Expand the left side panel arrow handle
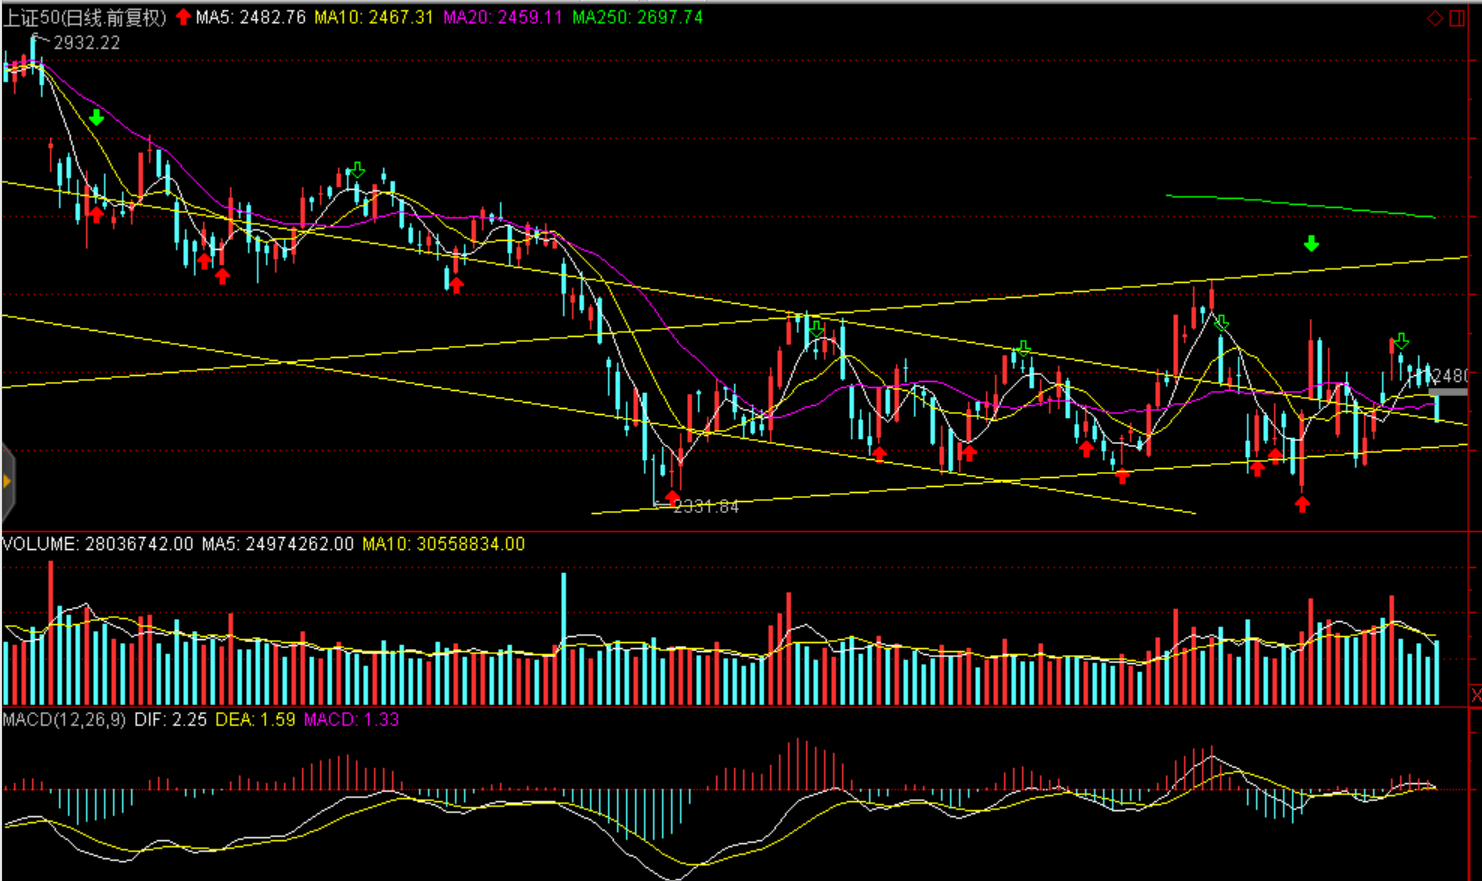Viewport: 1482px width, 881px height. 7,482
